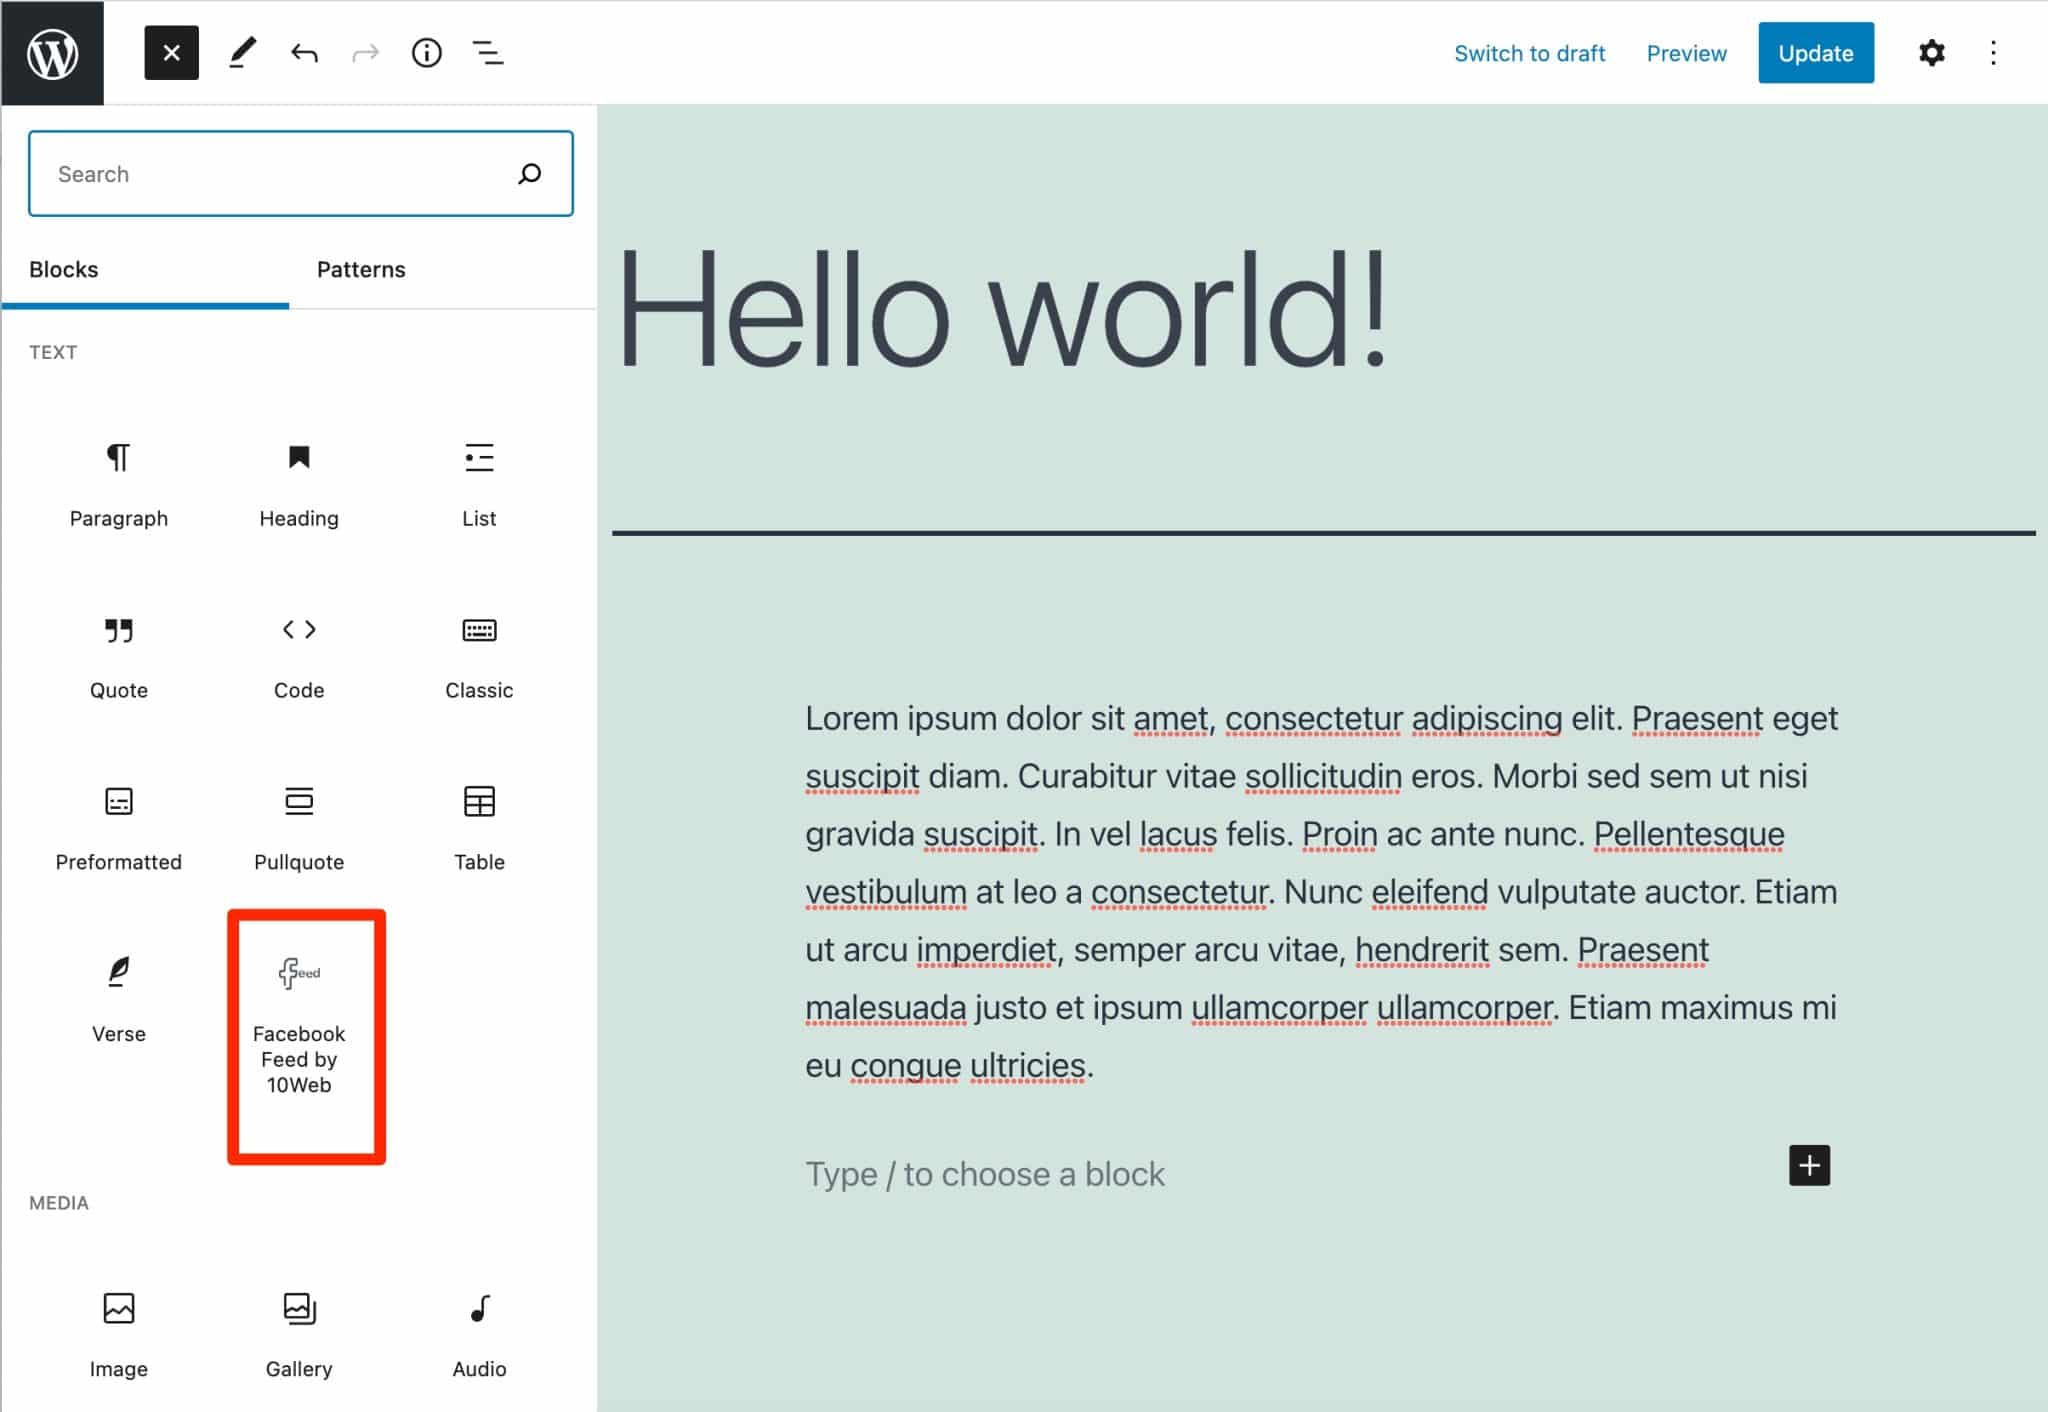Select the Paragraph block

[x=118, y=483]
